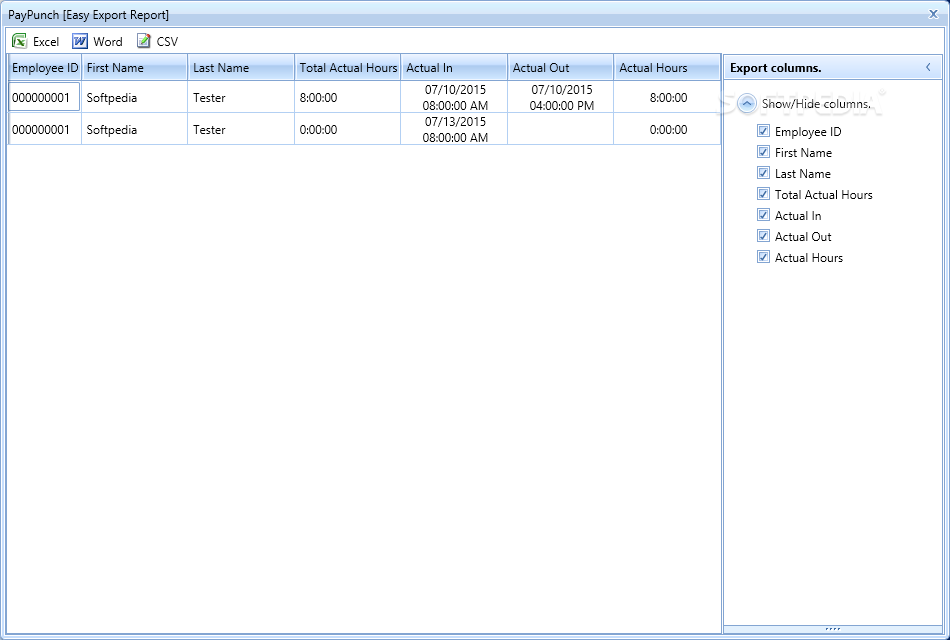Select Actual Hours 8:00:00 cell in last column
Screen dimensions: 950x640
667,97
